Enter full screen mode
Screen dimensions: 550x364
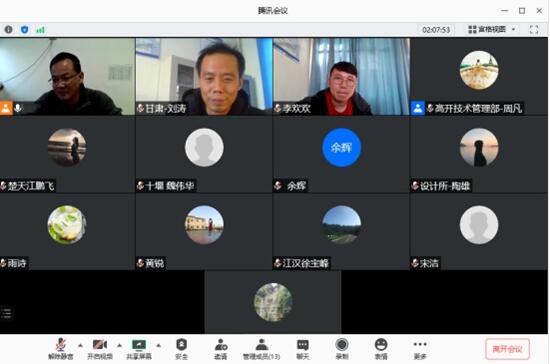click(x=534, y=29)
